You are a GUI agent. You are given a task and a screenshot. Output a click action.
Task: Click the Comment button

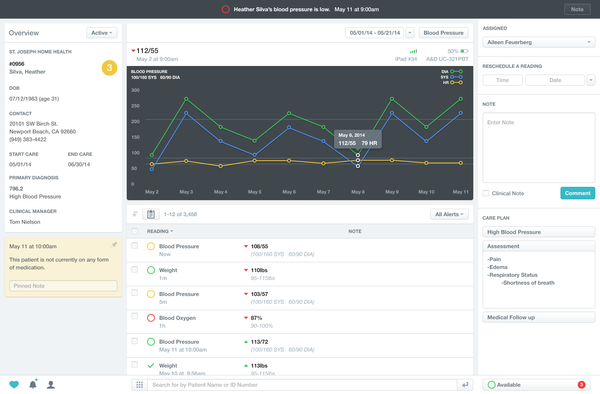578,193
